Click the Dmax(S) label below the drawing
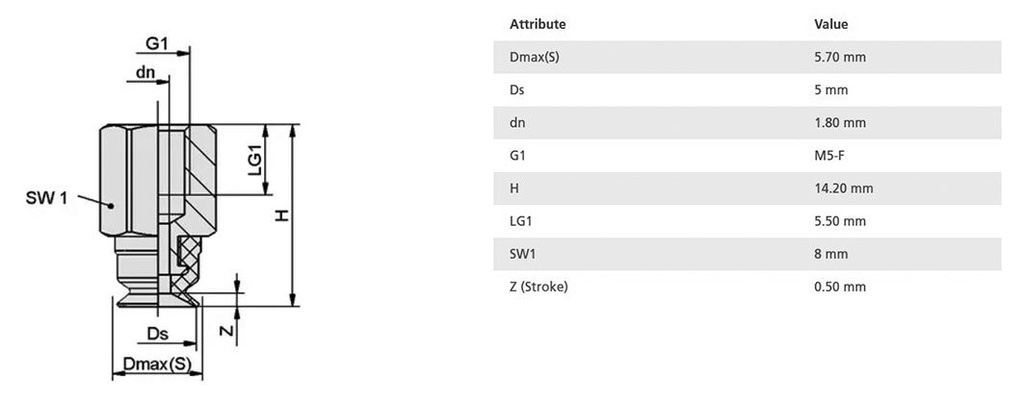This screenshot has height=401, width=1024. pyautogui.click(x=156, y=364)
